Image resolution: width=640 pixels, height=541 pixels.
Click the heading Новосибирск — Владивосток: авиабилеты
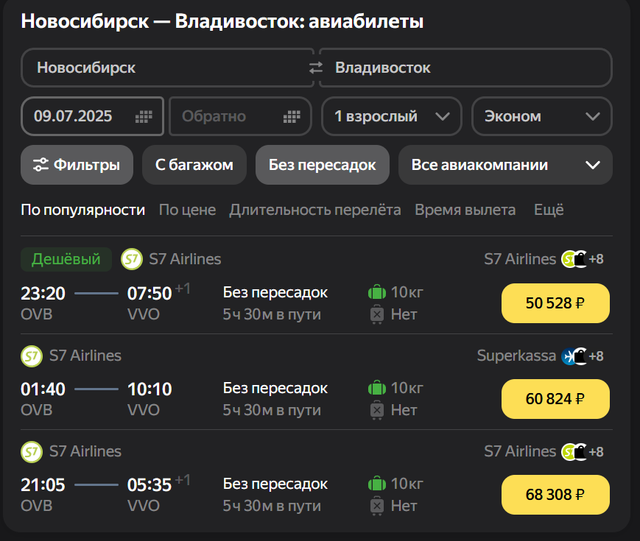[x=222, y=21]
